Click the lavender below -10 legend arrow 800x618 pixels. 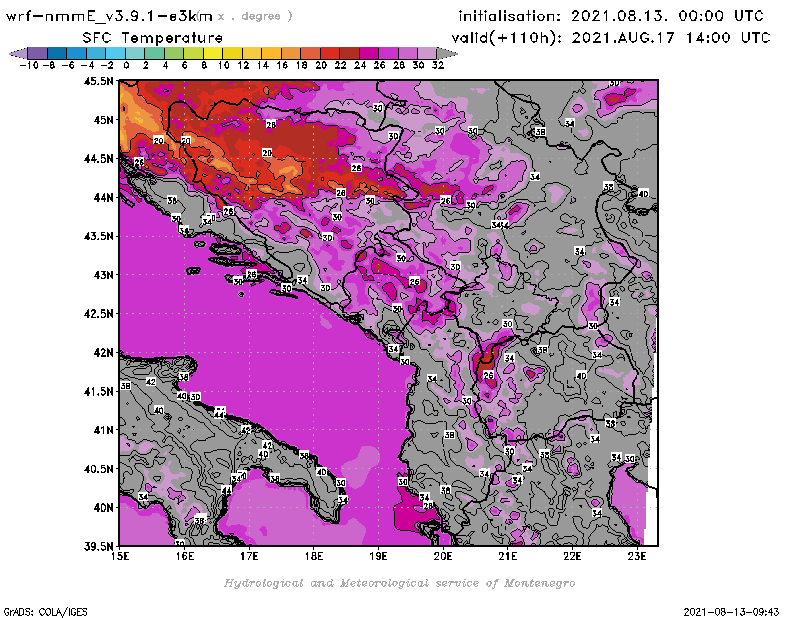19,53
